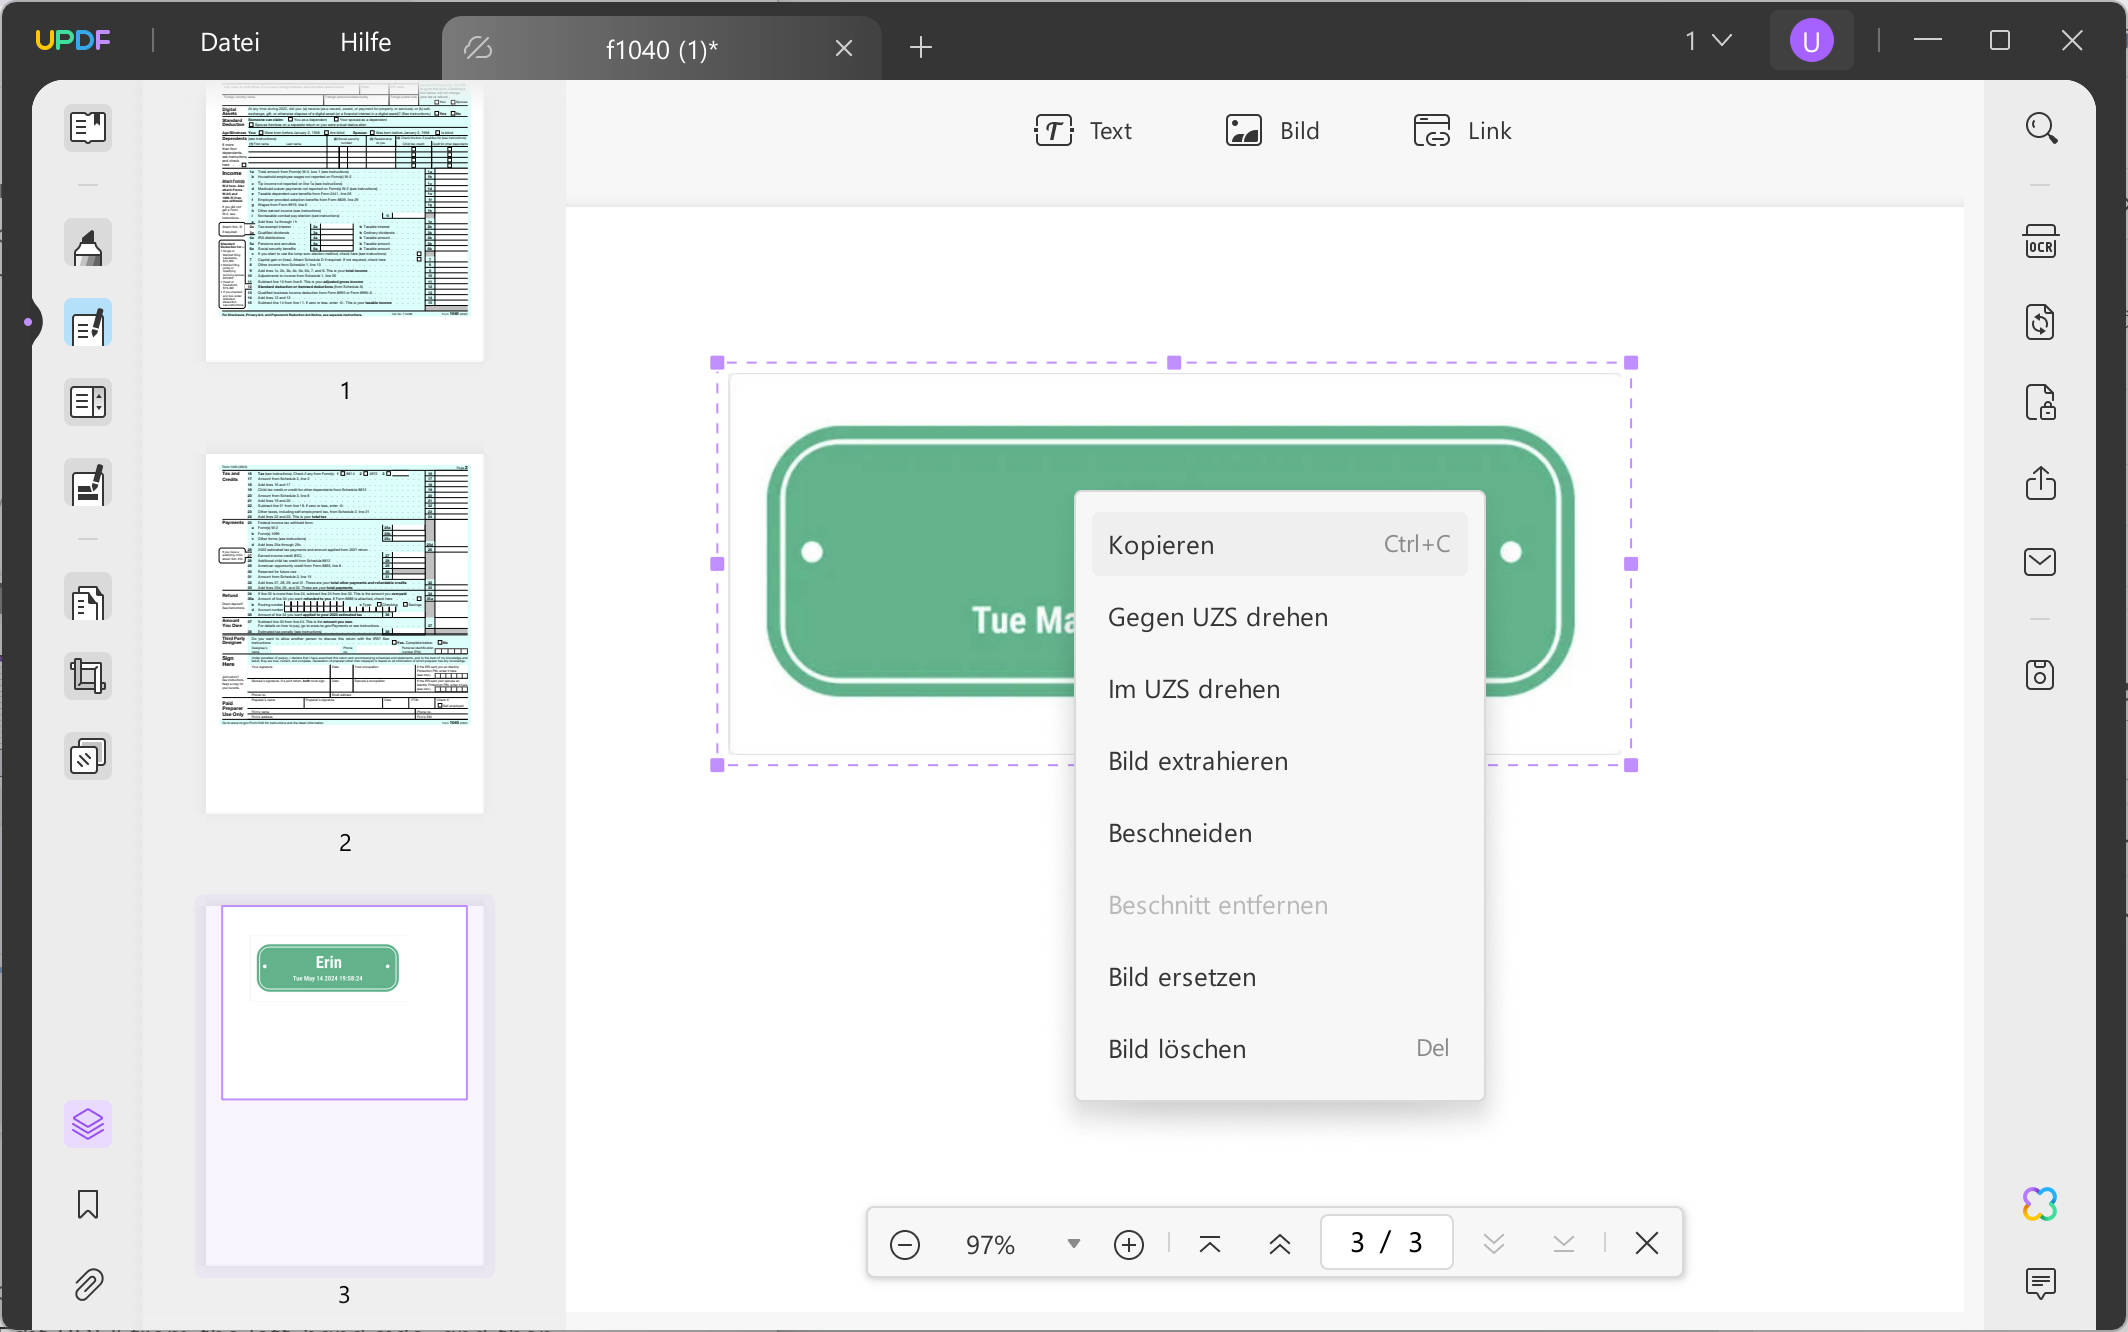Open the zoom level dropdown arrow
The height and width of the screenshot is (1332, 2128).
(x=1073, y=1244)
